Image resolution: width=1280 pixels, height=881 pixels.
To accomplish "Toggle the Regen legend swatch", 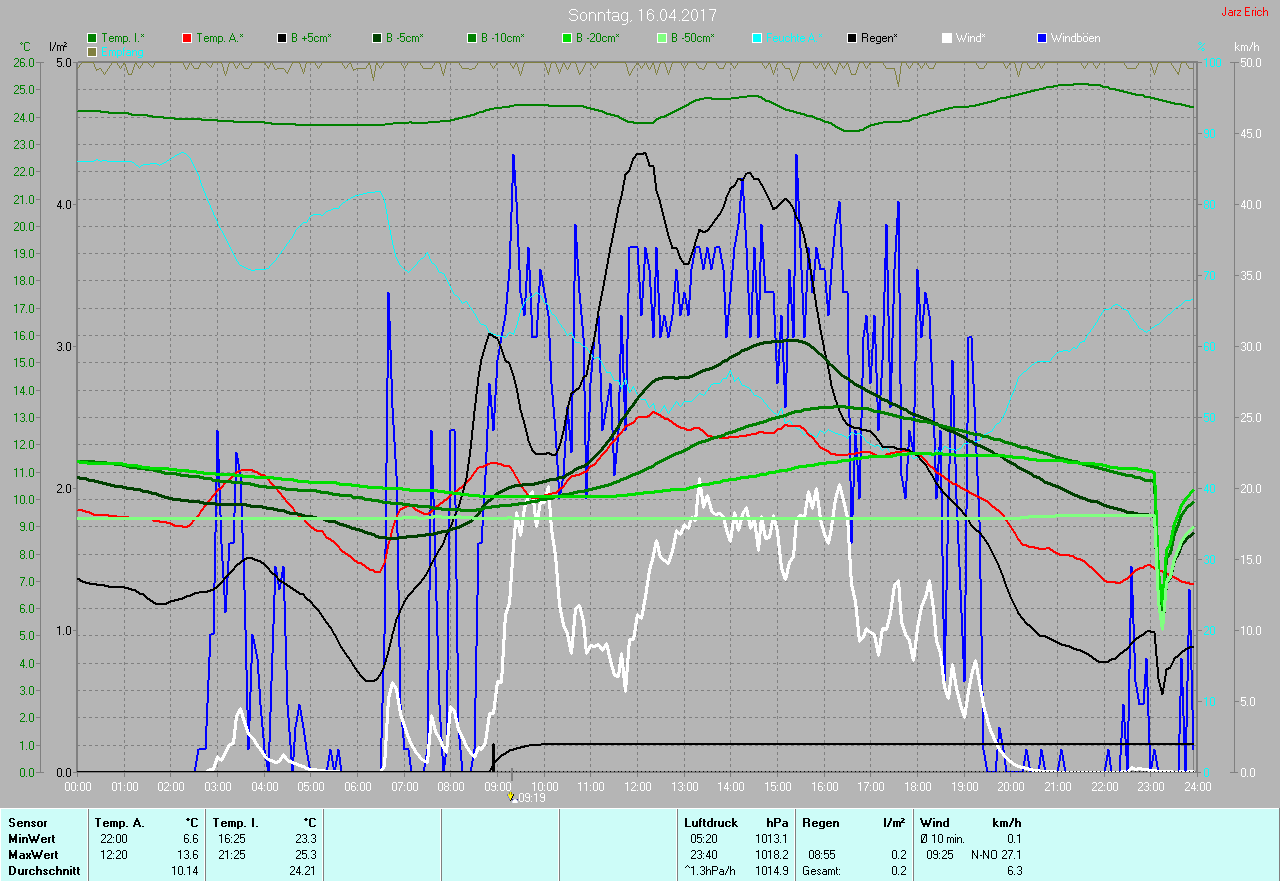I will point(852,38).
